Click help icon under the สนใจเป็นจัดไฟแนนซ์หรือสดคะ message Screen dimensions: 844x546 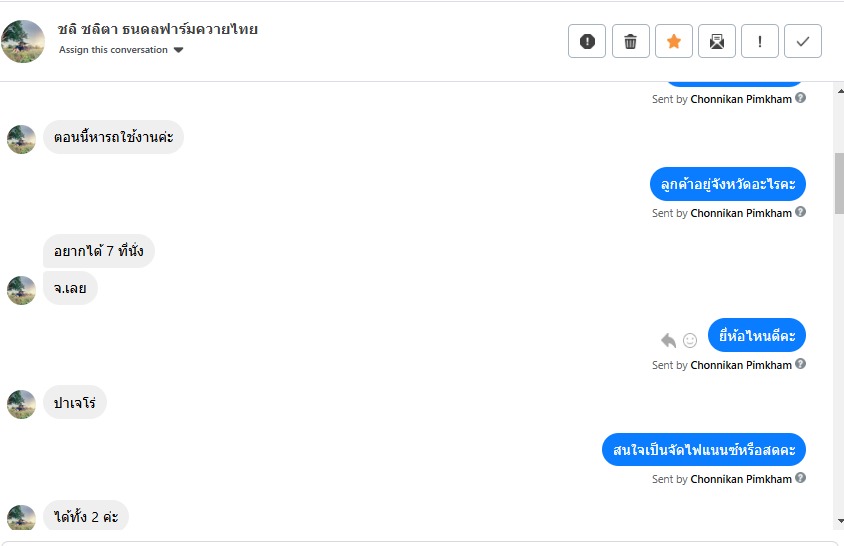(x=801, y=478)
